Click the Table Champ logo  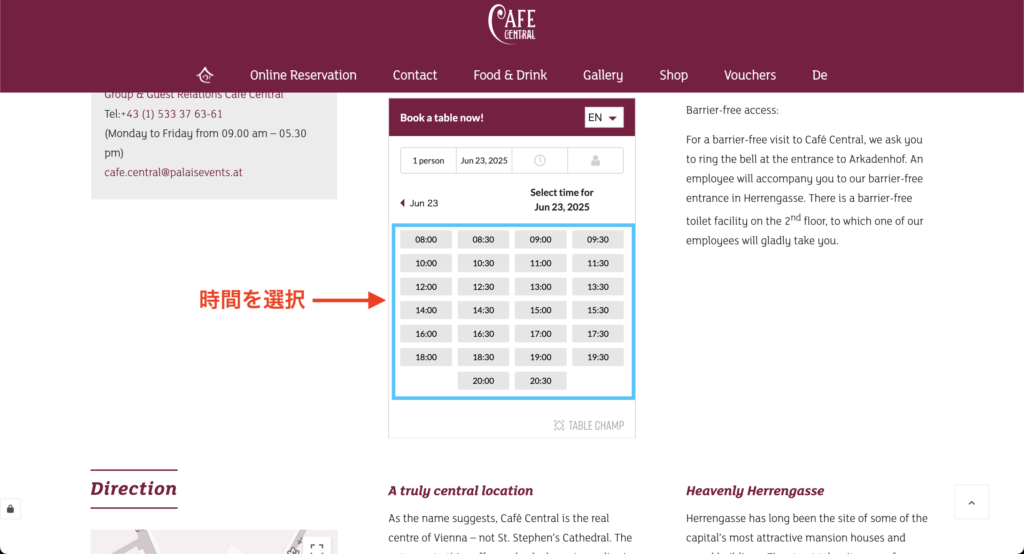(589, 425)
